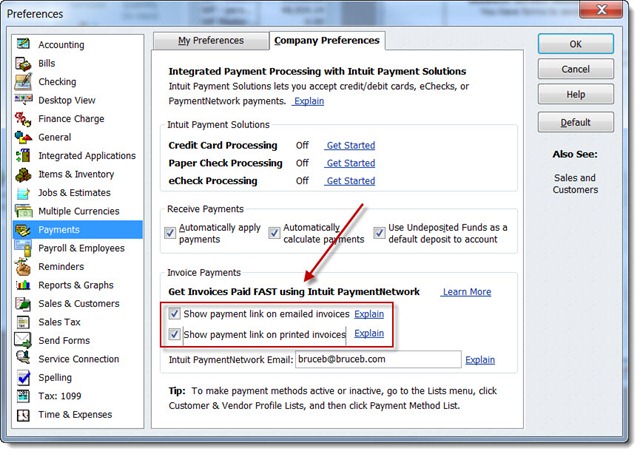Get Started with Paper Check Processing
Viewport: 640px width, 454px height.
pyautogui.click(x=350, y=163)
